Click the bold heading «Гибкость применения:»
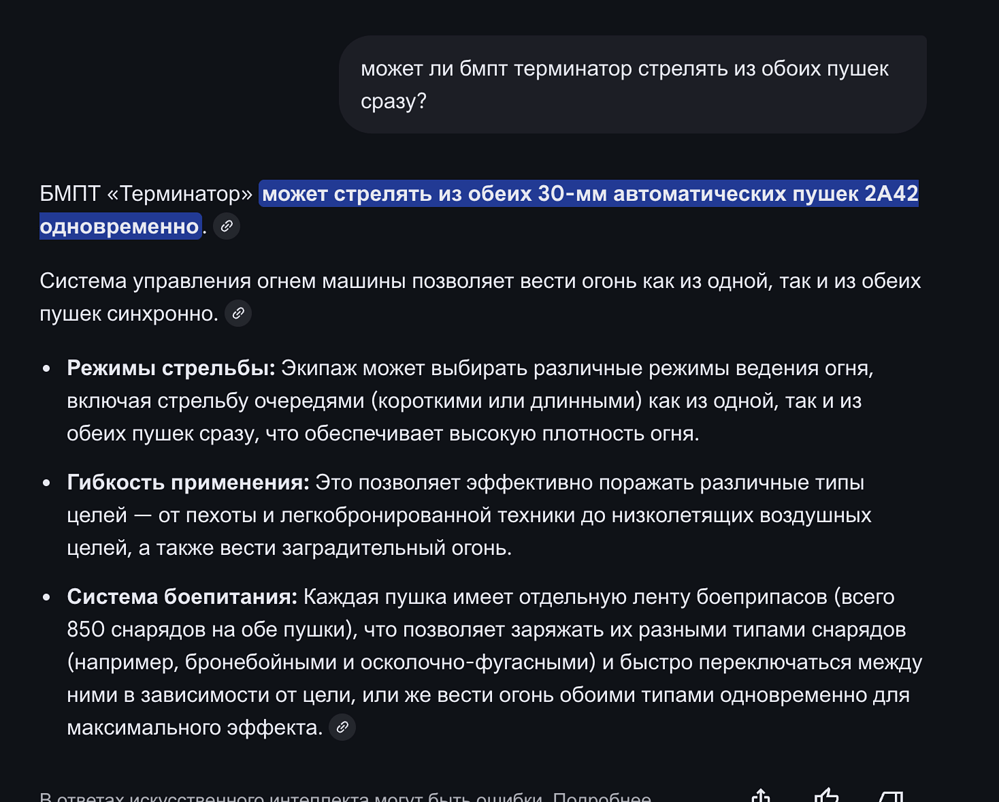This screenshot has width=999, height=802. pyautogui.click(x=188, y=483)
